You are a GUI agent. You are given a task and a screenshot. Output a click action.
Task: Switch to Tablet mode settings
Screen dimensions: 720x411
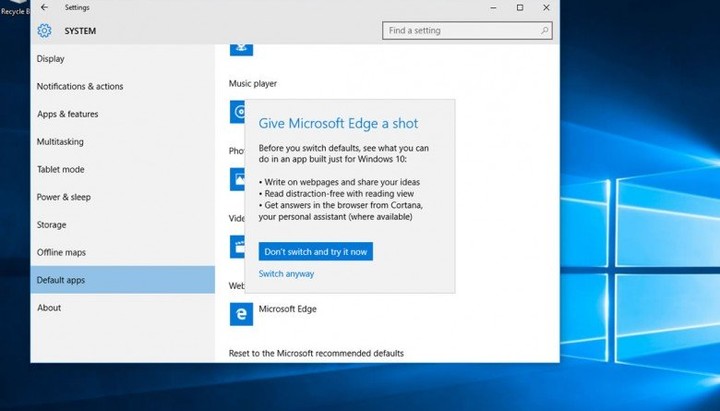click(x=60, y=170)
